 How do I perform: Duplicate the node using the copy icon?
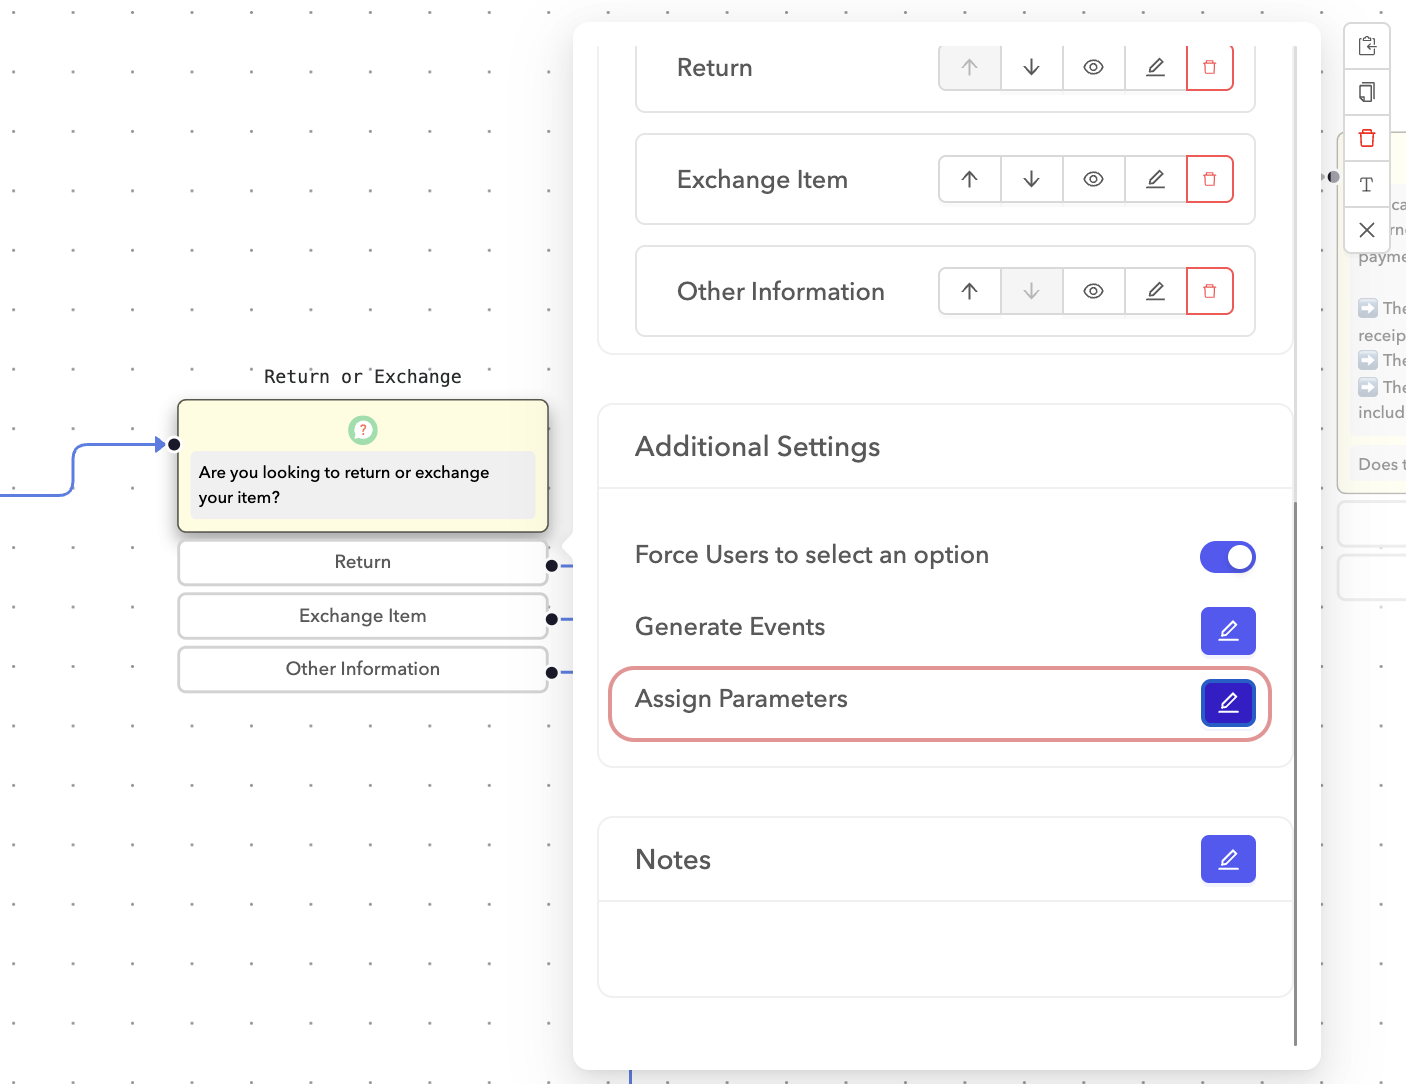click(x=1367, y=92)
